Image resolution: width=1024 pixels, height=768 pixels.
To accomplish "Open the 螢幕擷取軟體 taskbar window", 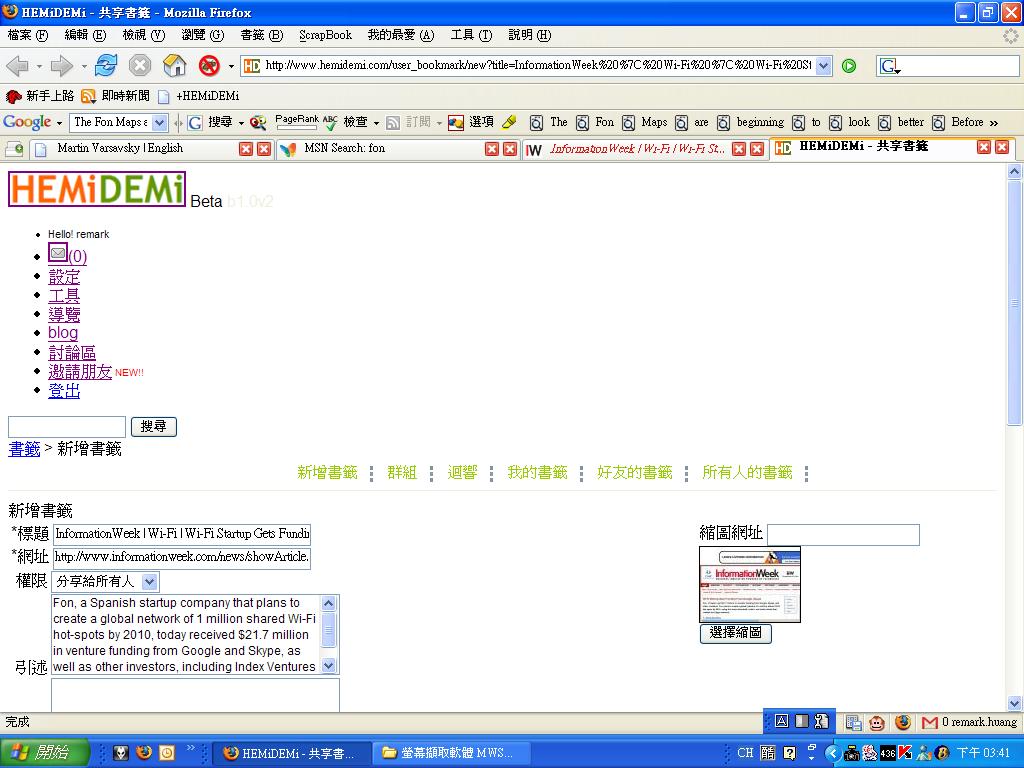I will 451,753.
